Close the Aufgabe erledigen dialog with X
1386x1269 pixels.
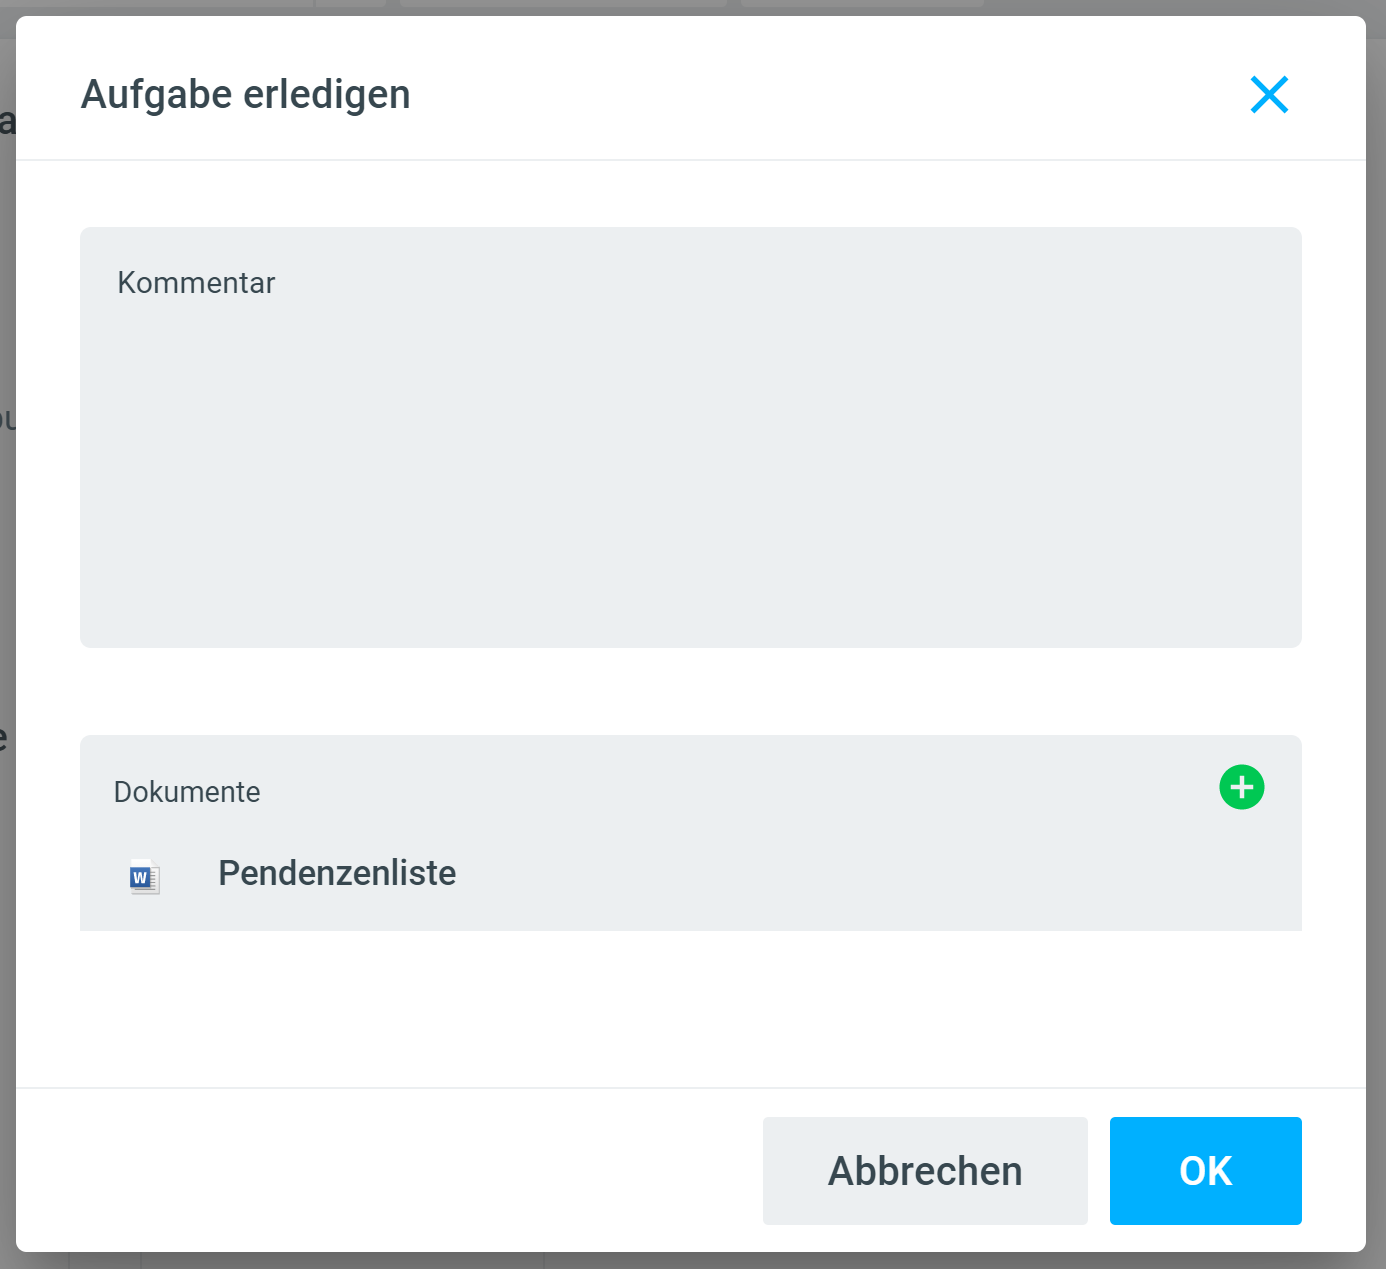(1269, 95)
